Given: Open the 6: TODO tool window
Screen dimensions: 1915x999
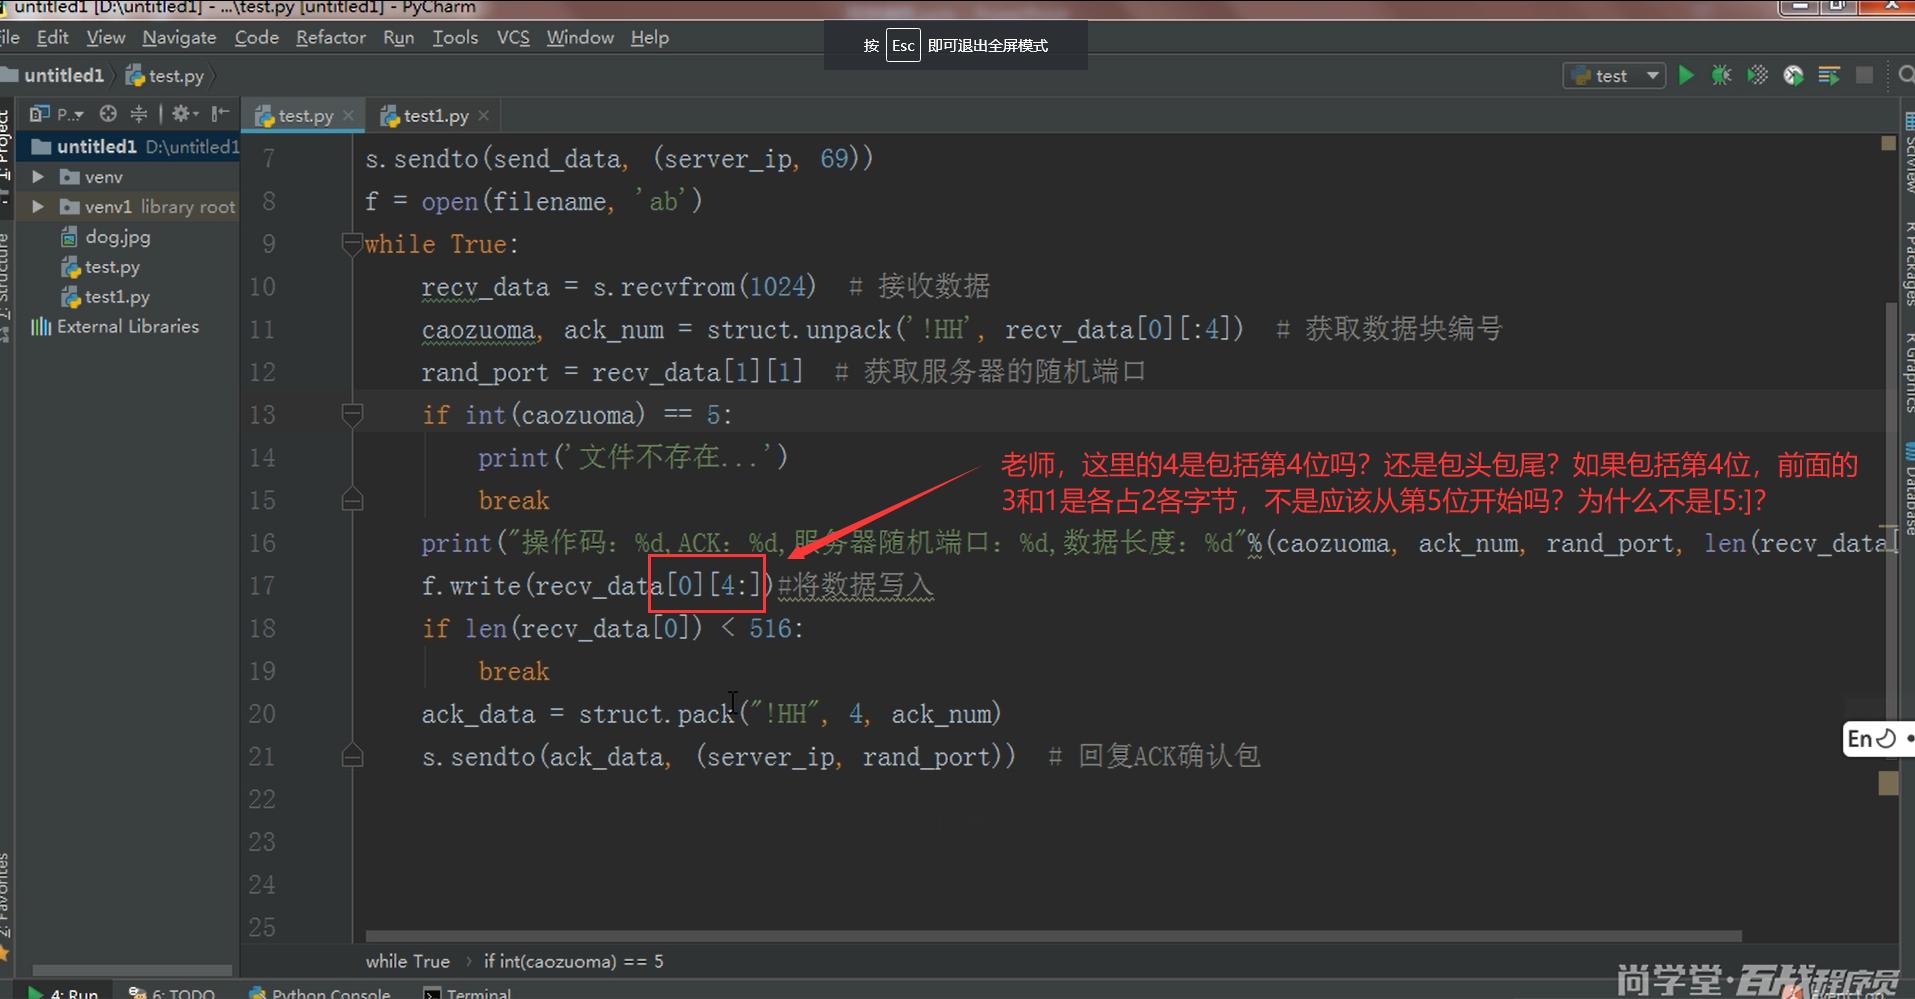Looking at the screenshot, I should click(x=171, y=992).
